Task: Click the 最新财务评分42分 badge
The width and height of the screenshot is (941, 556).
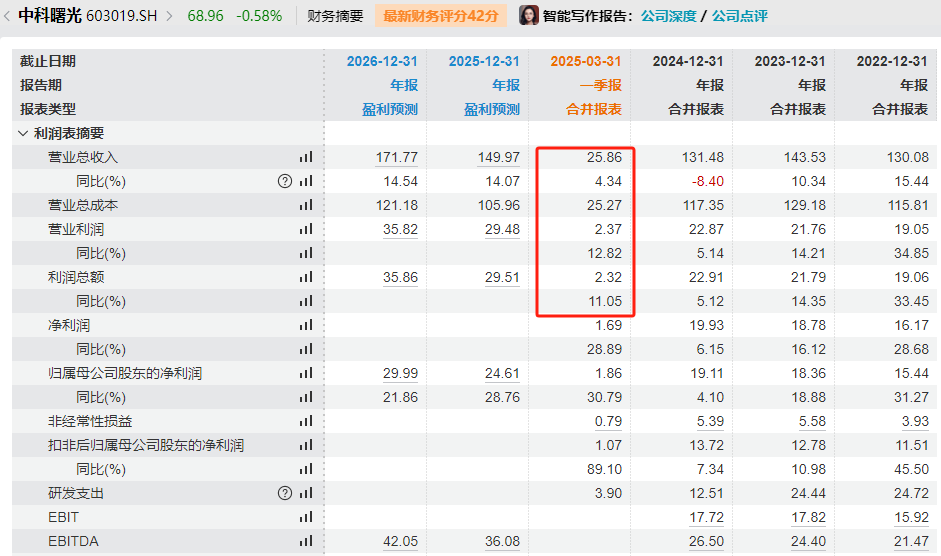Action: pos(441,16)
